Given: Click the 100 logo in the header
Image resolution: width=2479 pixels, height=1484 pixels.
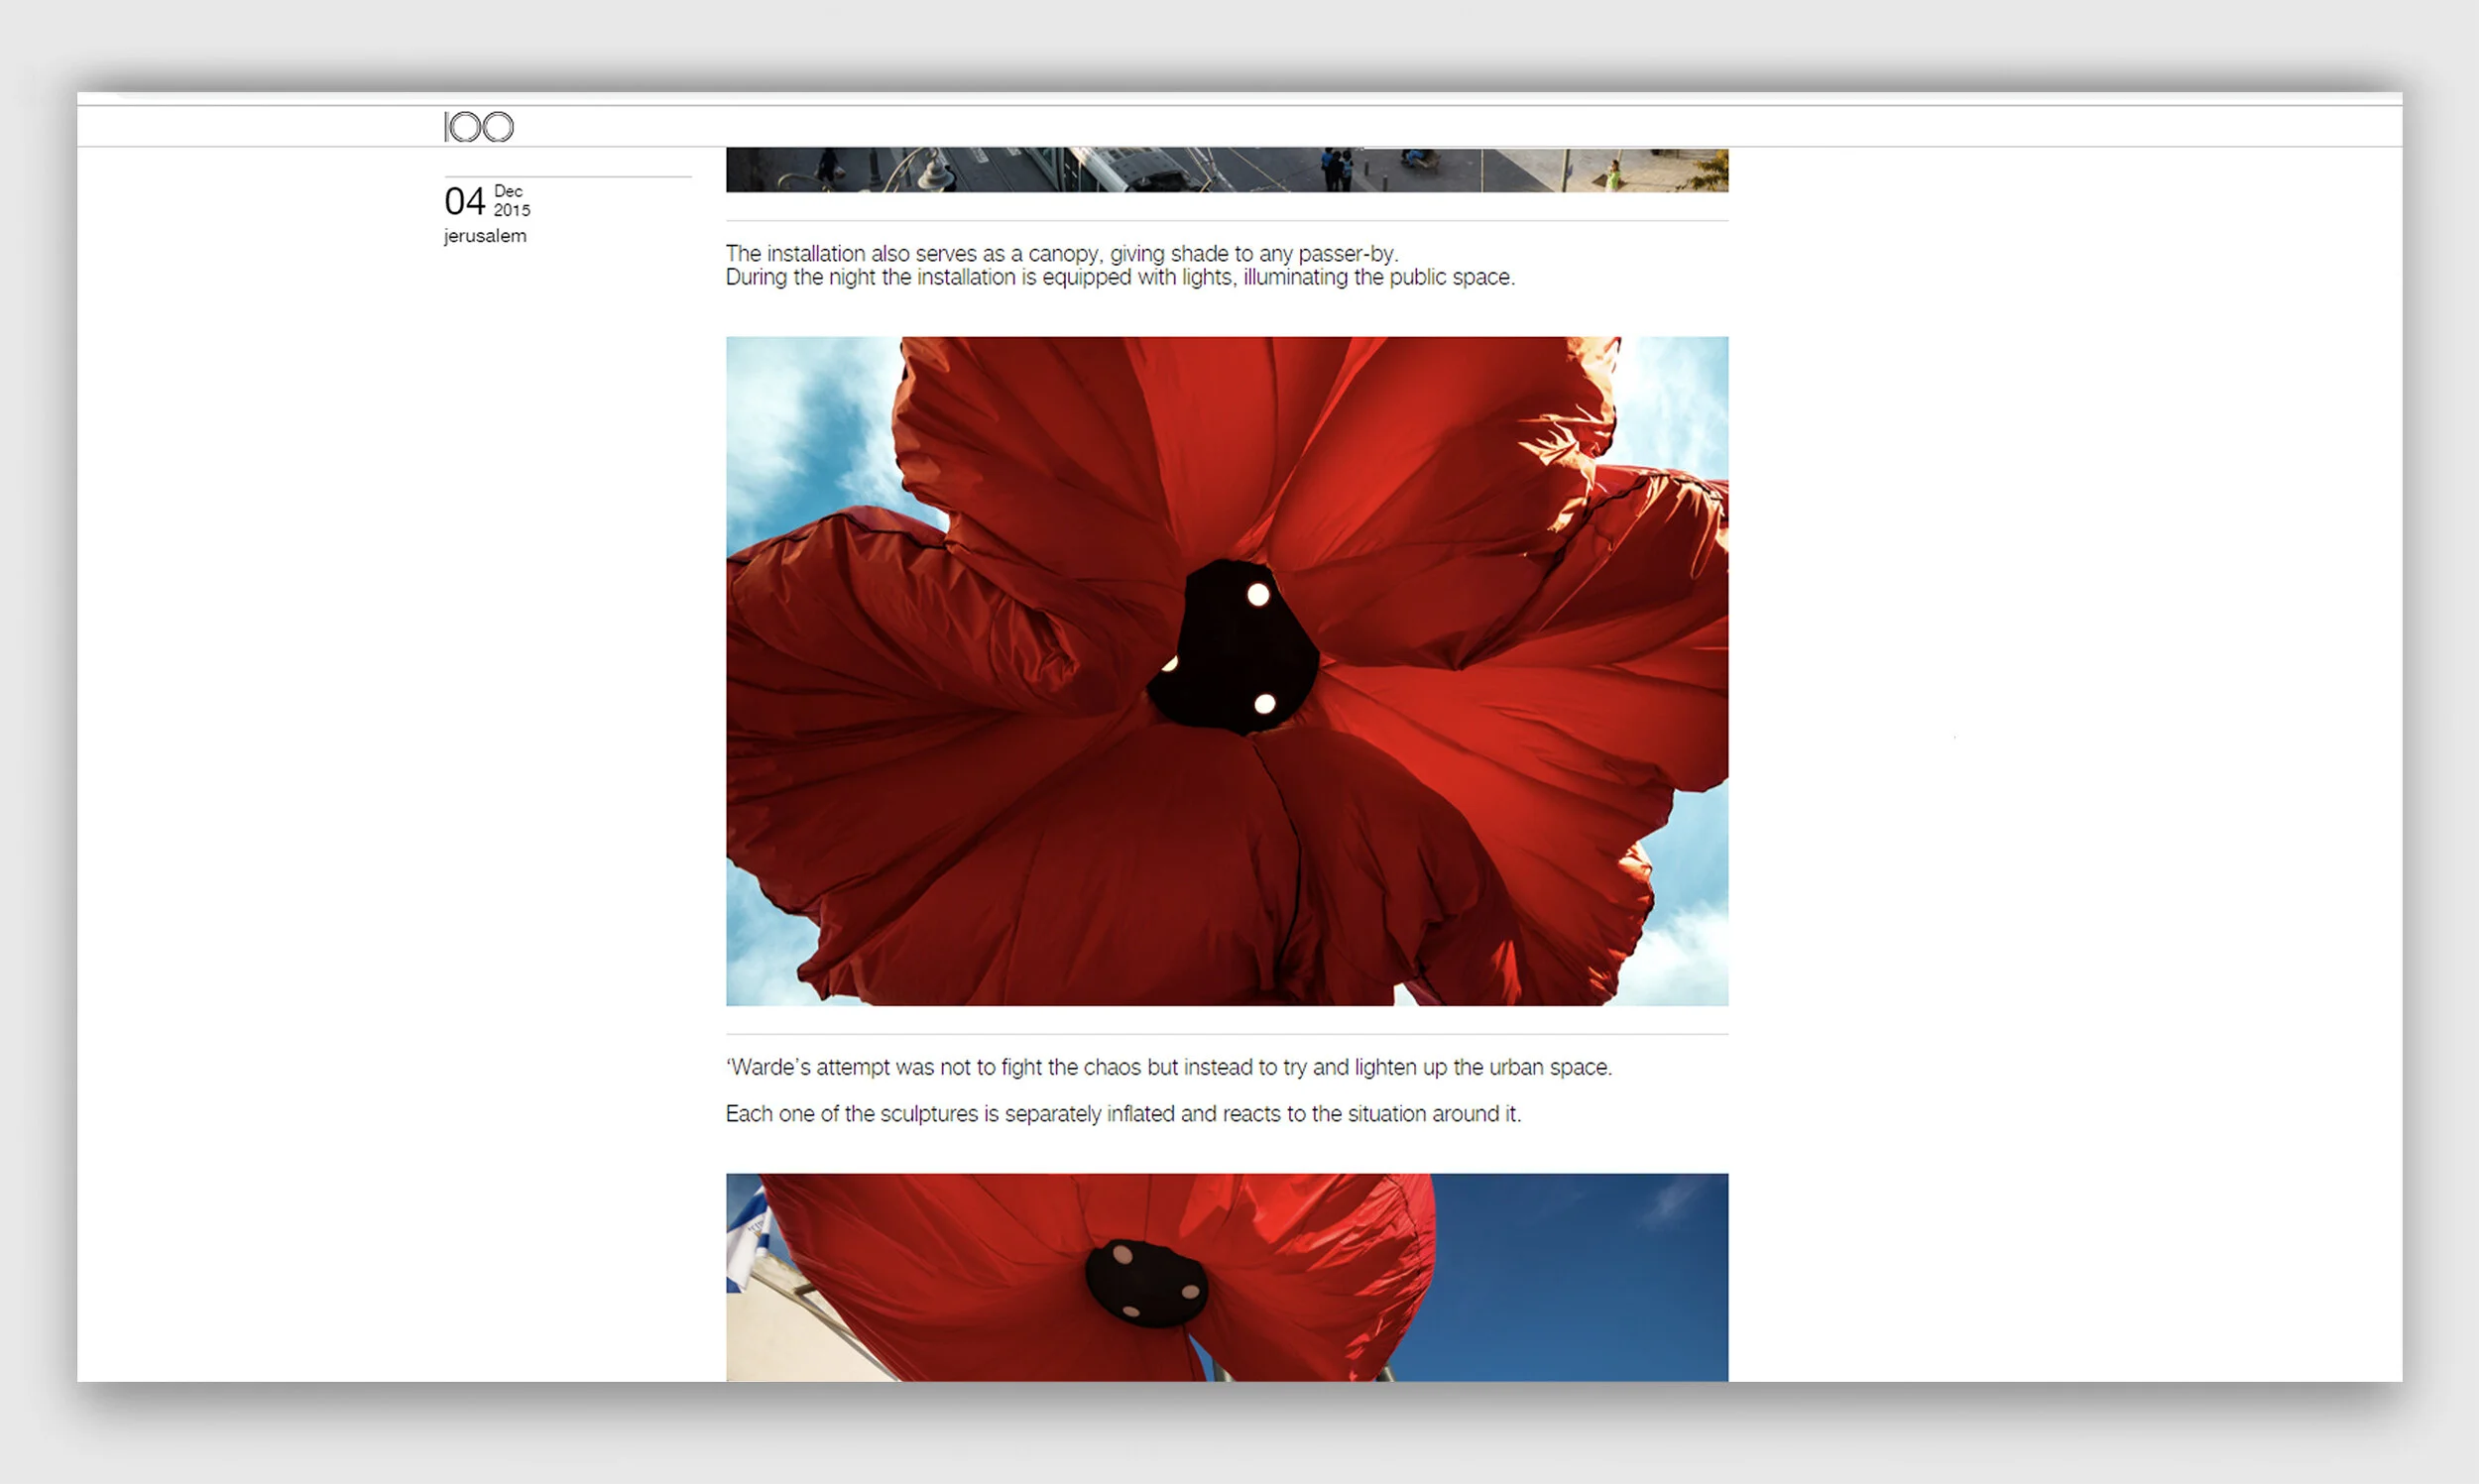Looking at the screenshot, I should point(479,127).
